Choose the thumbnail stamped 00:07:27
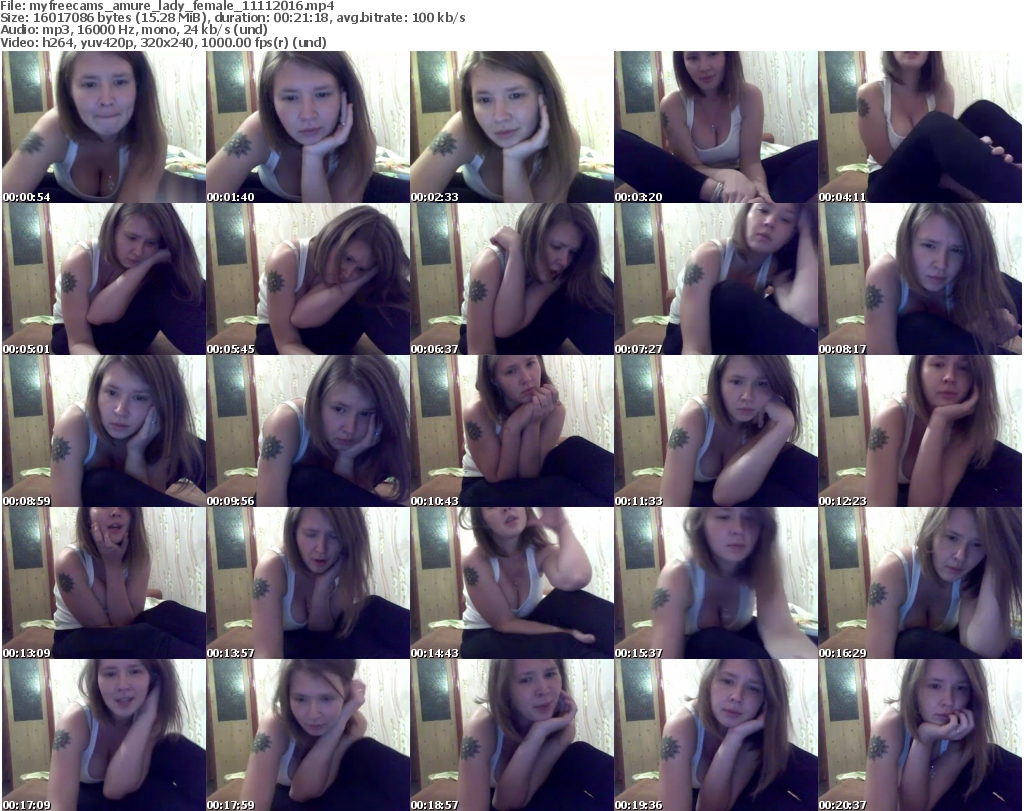1024x811 pixels. click(715, 279)
